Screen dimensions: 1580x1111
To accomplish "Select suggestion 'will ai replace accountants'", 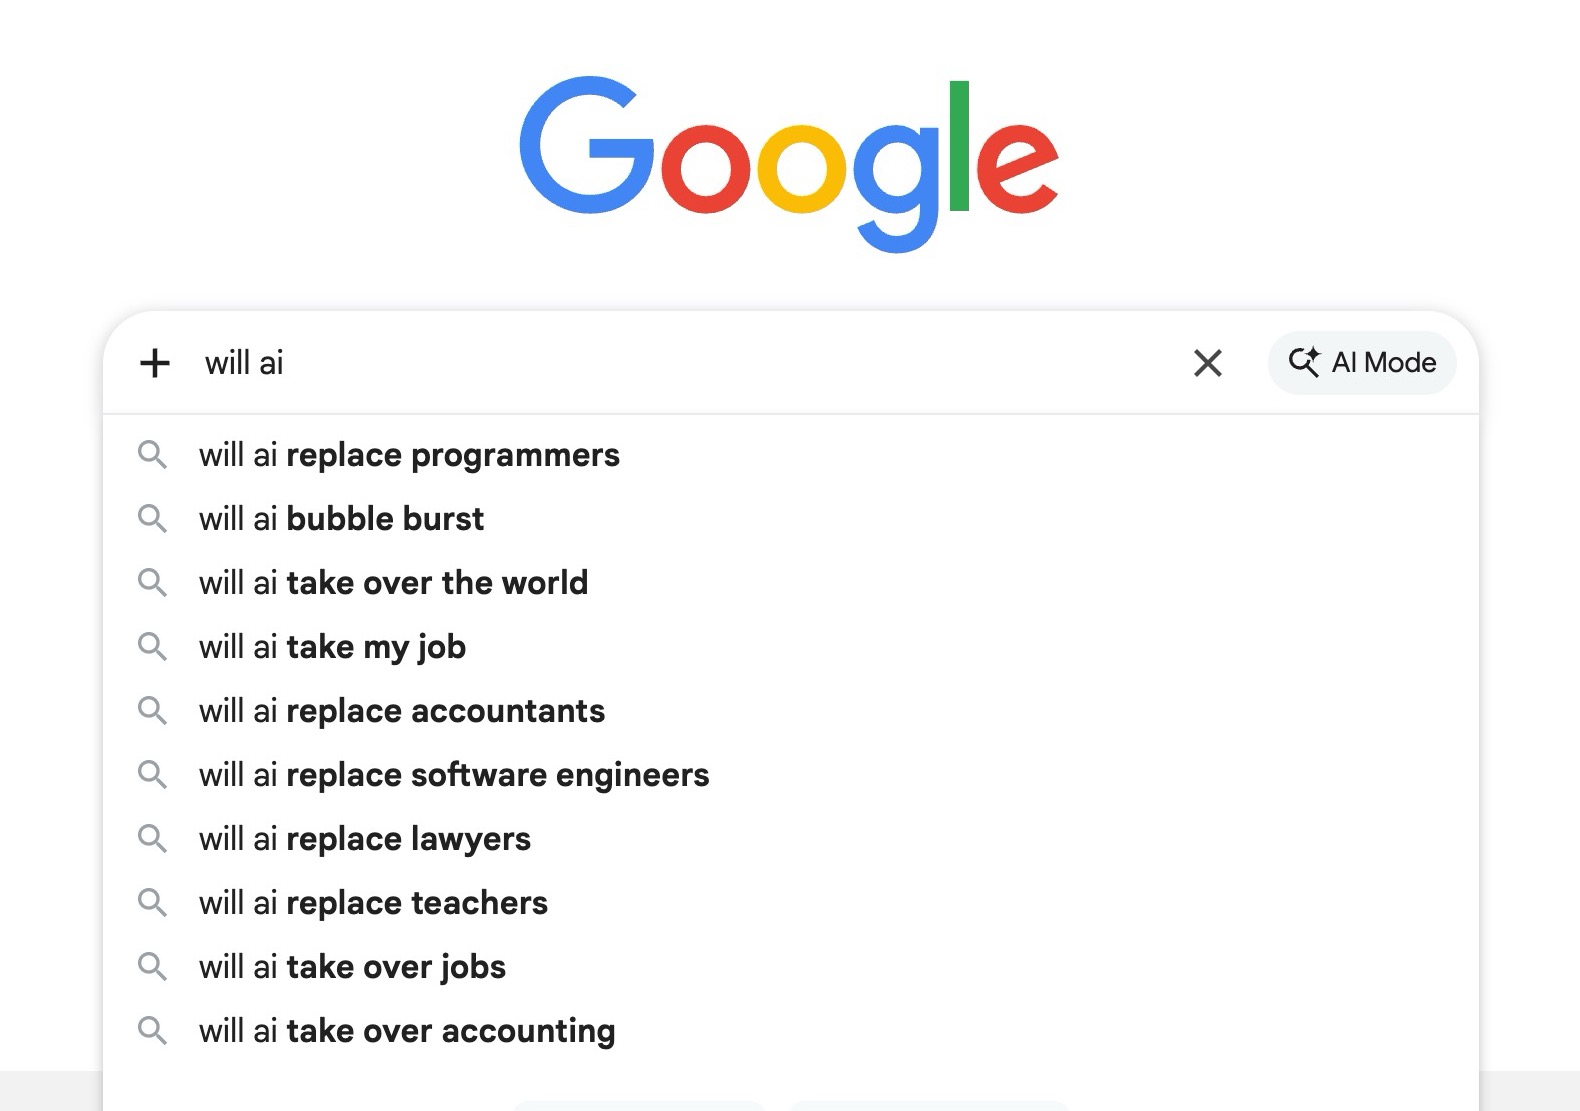I will (x=401, y=711).
